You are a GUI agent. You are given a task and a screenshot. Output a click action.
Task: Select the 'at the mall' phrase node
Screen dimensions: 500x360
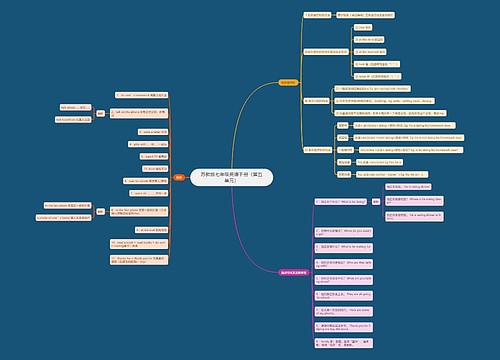click(152, 230)
